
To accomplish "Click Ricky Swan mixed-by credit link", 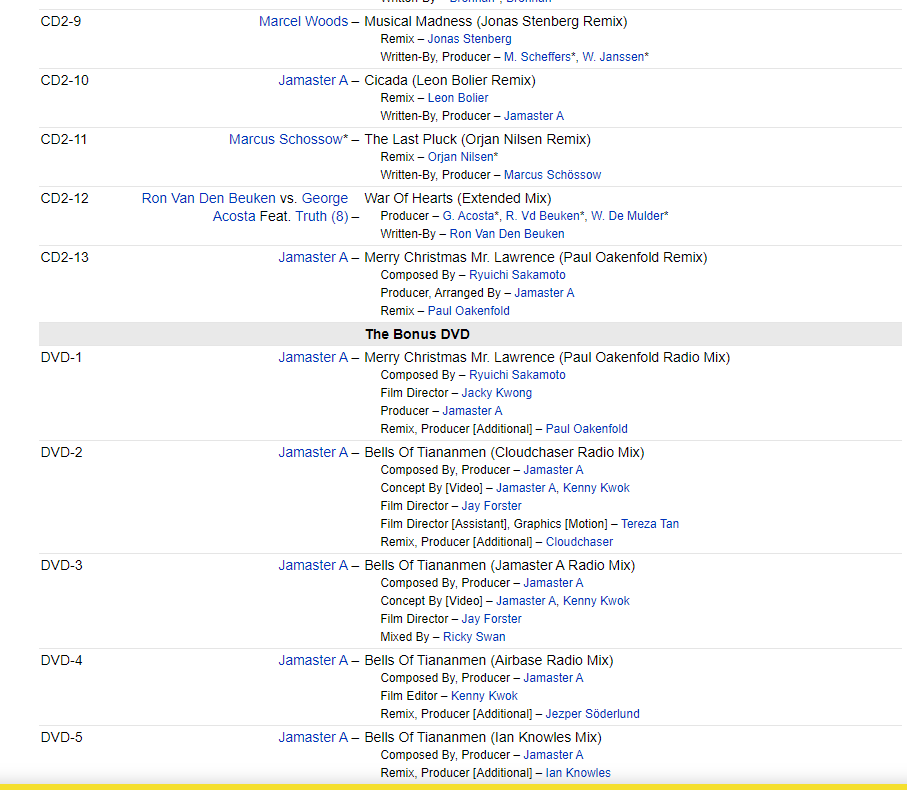I will tap(474, 636).
